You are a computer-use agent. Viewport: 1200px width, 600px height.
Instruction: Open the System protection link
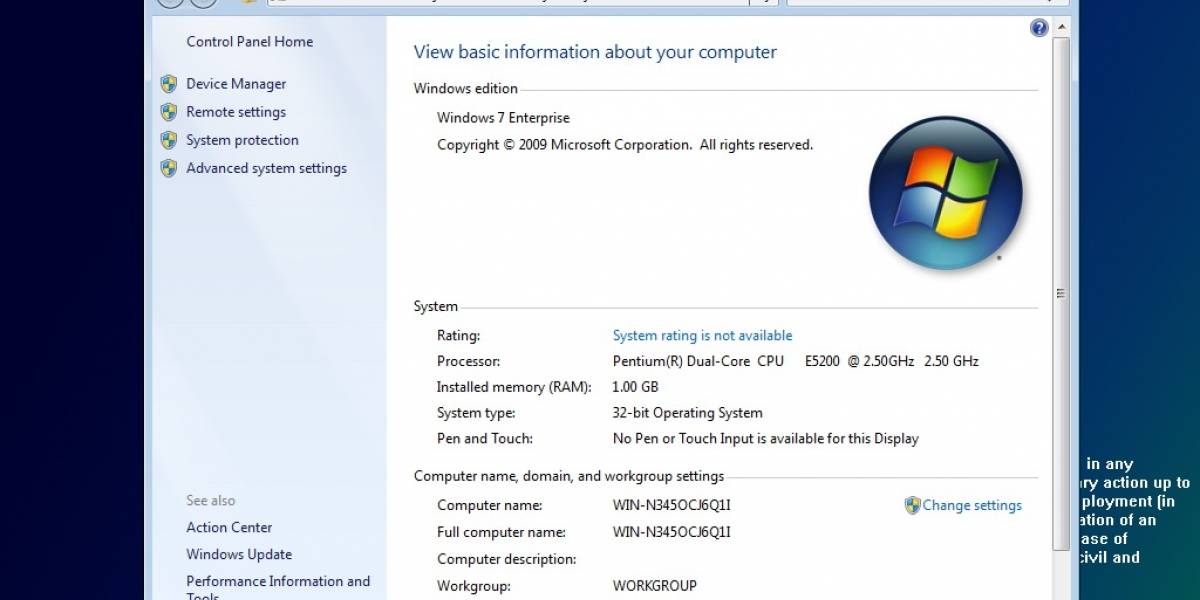coord(242,140)
